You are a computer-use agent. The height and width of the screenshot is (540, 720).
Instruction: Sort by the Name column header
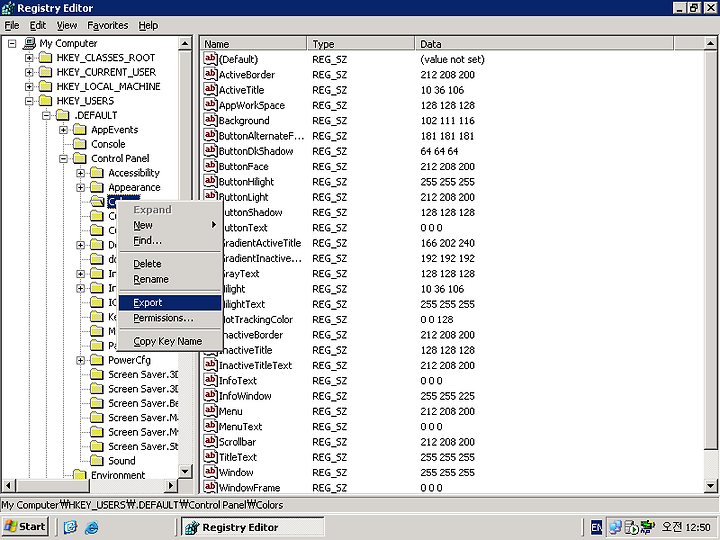[253, 44]
